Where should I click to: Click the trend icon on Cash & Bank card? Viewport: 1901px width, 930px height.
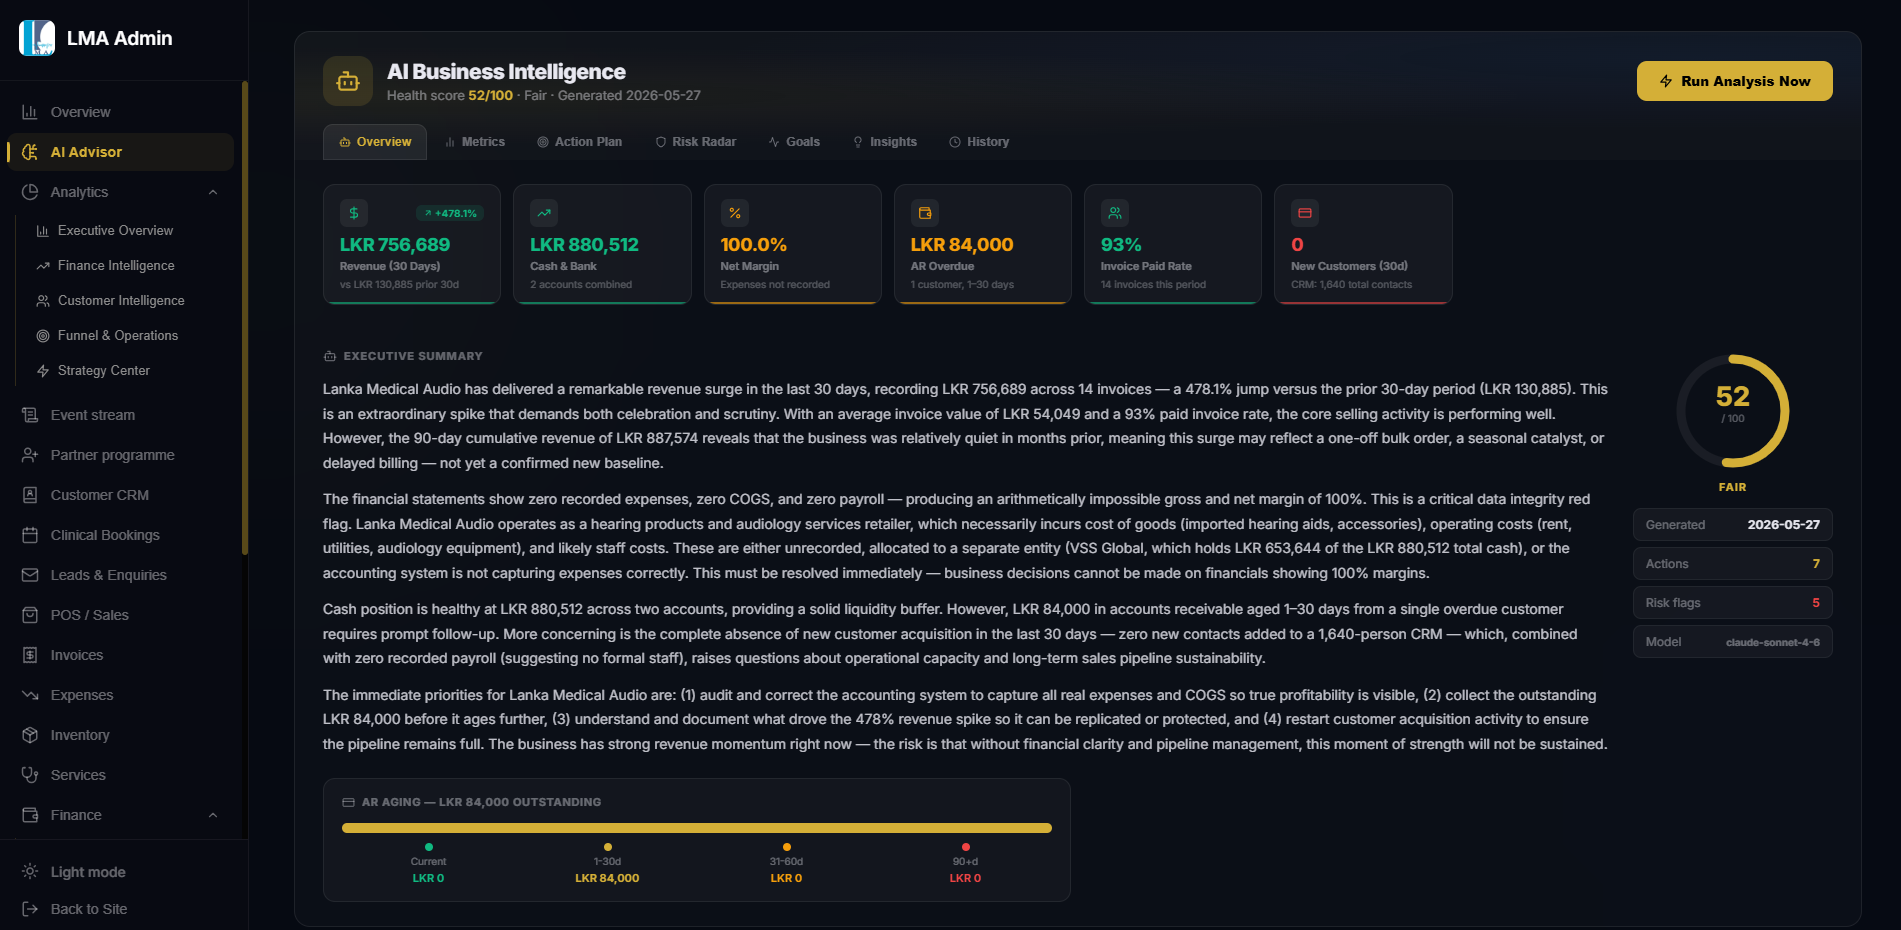click(544, 213)
